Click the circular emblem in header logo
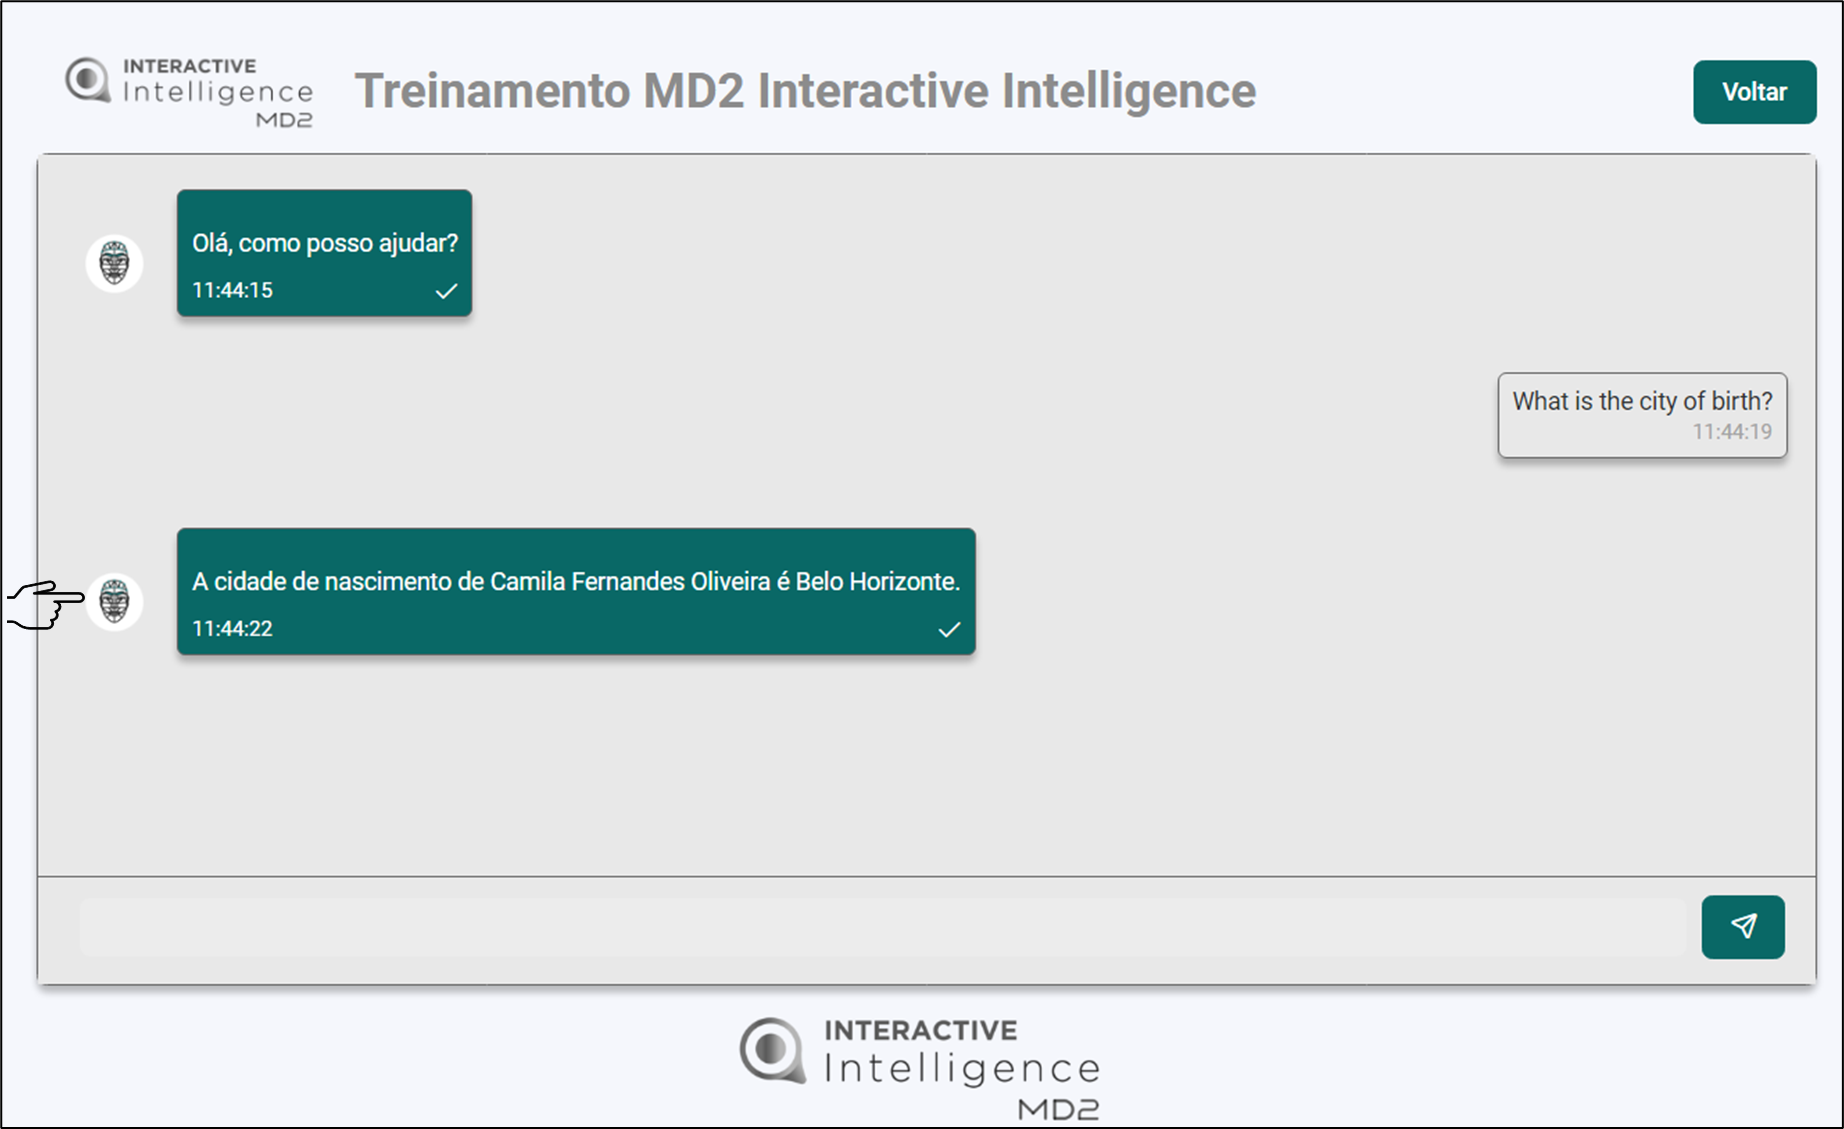 88,80
